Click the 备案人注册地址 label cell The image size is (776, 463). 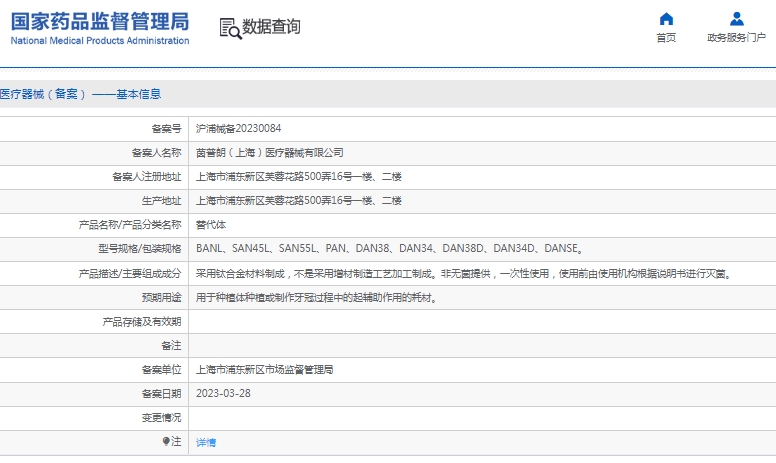(147, 177)
